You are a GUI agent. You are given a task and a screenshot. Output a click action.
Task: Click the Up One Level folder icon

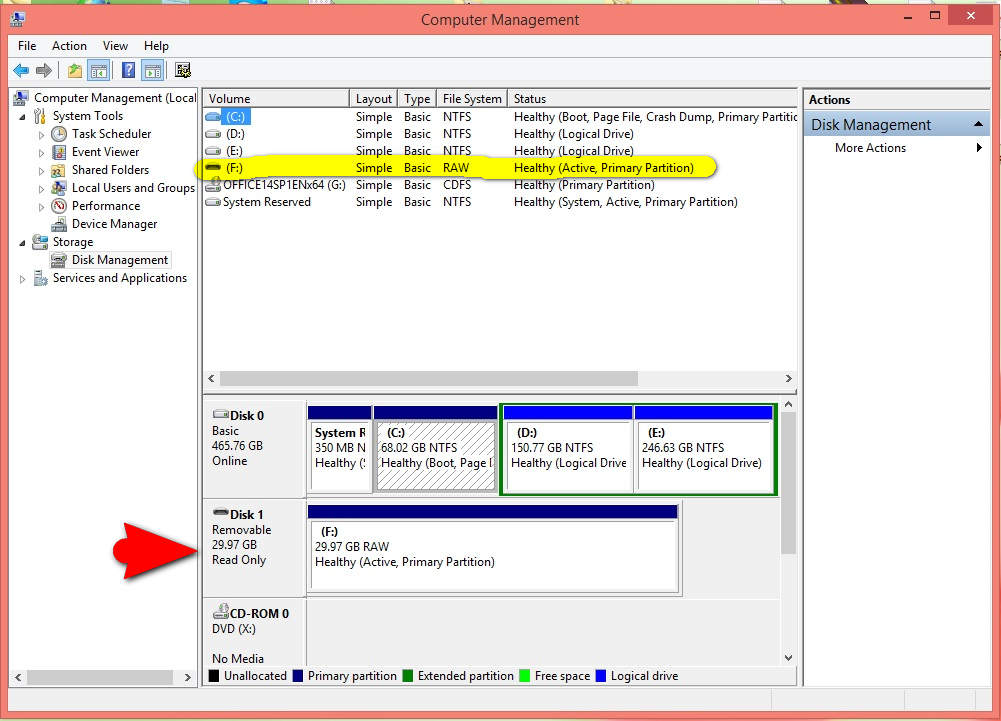[x=75, y=70]
